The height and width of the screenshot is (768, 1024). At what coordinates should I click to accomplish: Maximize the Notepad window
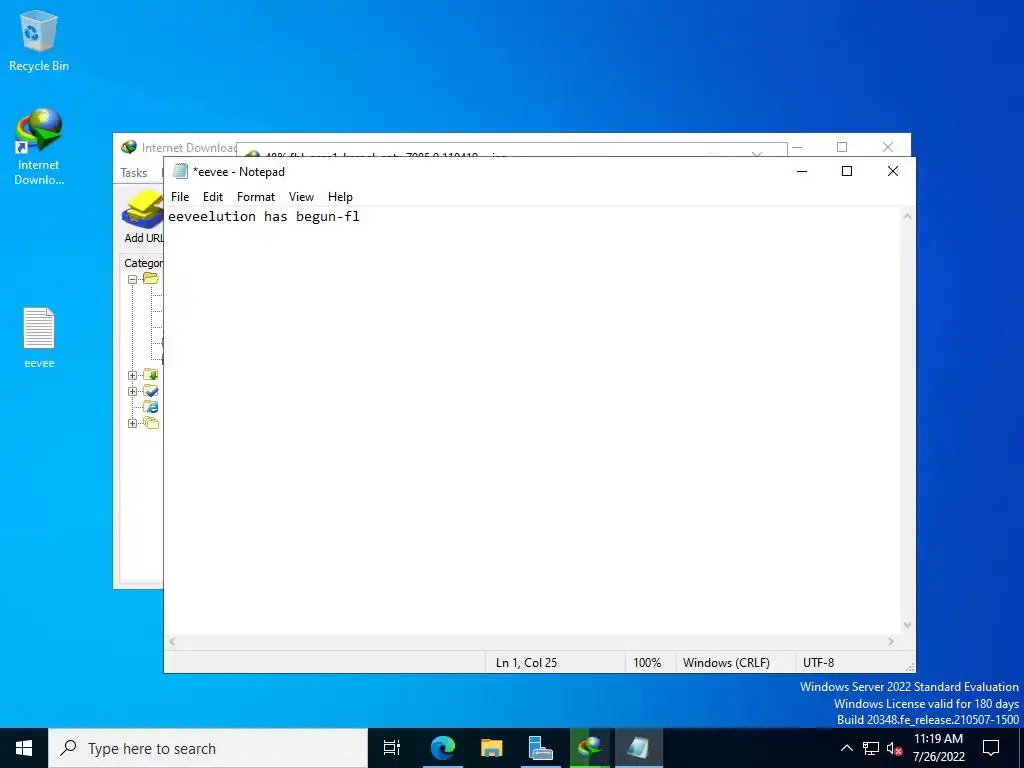tap(847, 171)
